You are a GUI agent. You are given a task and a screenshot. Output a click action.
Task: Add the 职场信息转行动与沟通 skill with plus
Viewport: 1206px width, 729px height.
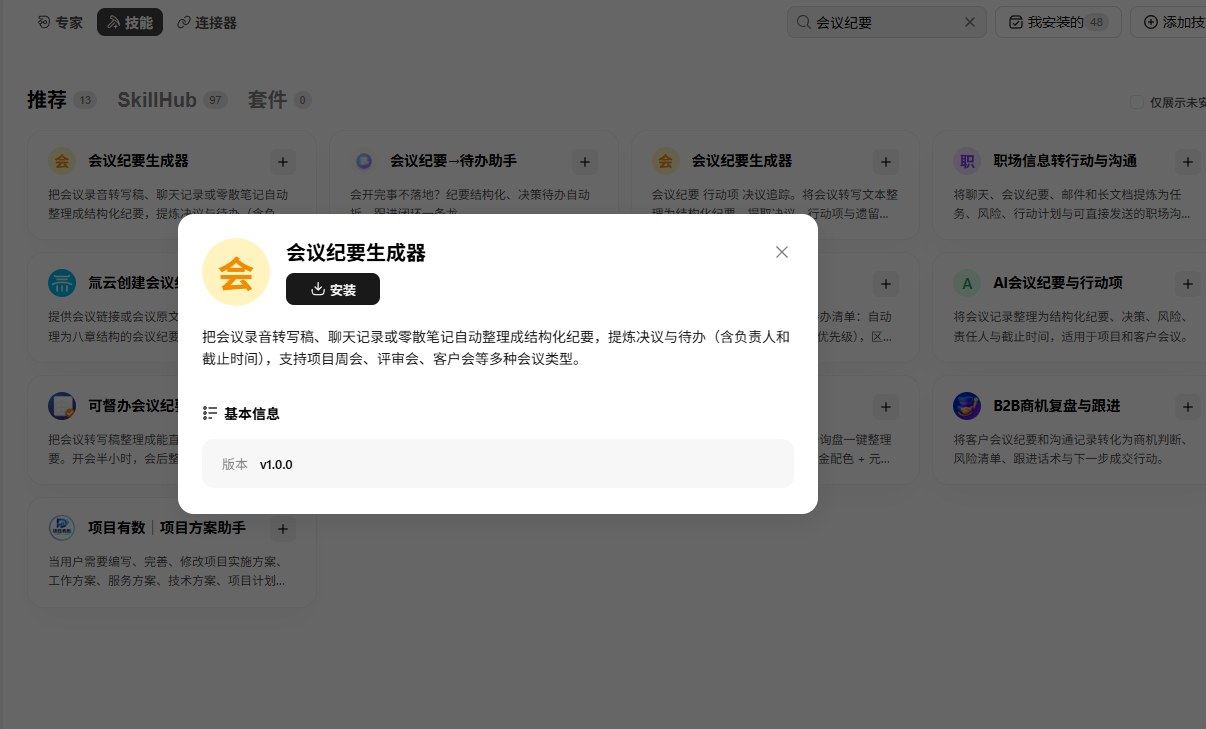pos(1188,161)
